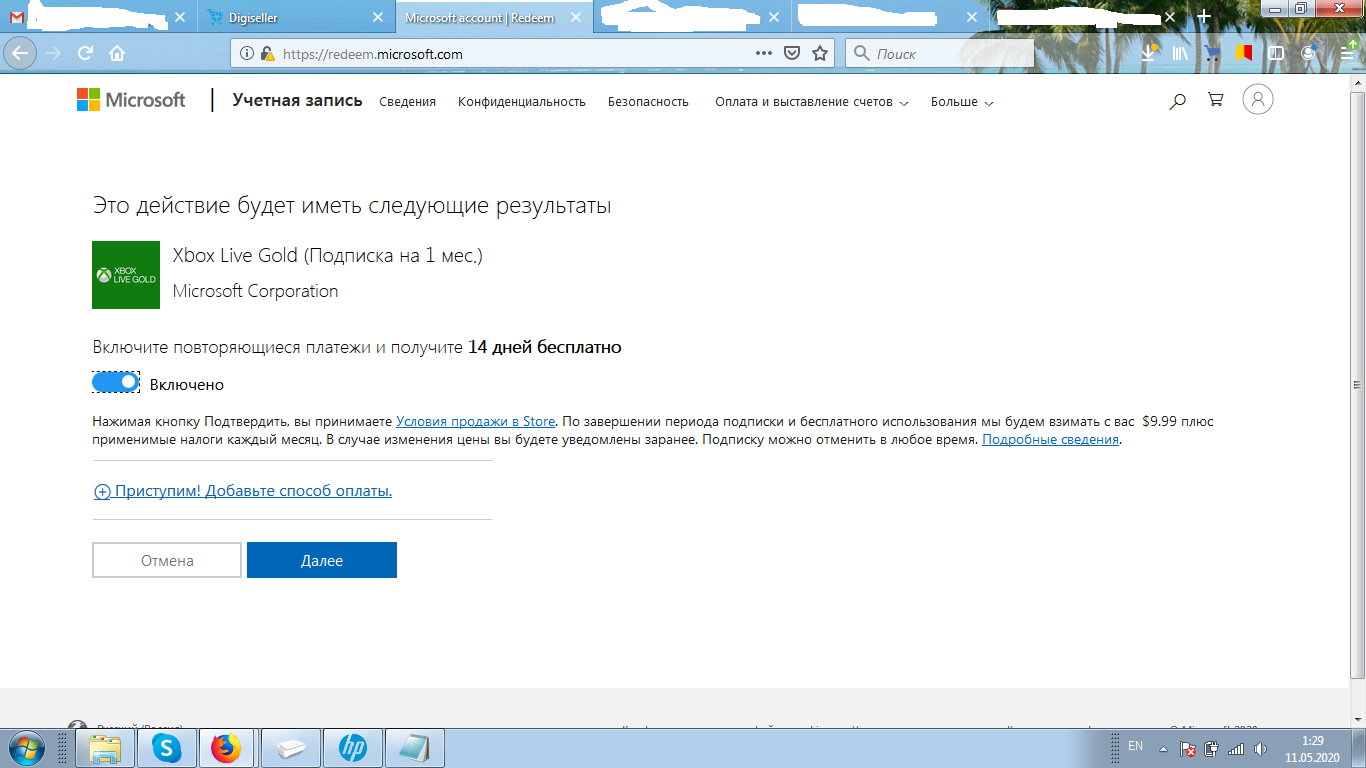Bookmark this page with the star
The image size is (1366, 768).
point(820,54)
